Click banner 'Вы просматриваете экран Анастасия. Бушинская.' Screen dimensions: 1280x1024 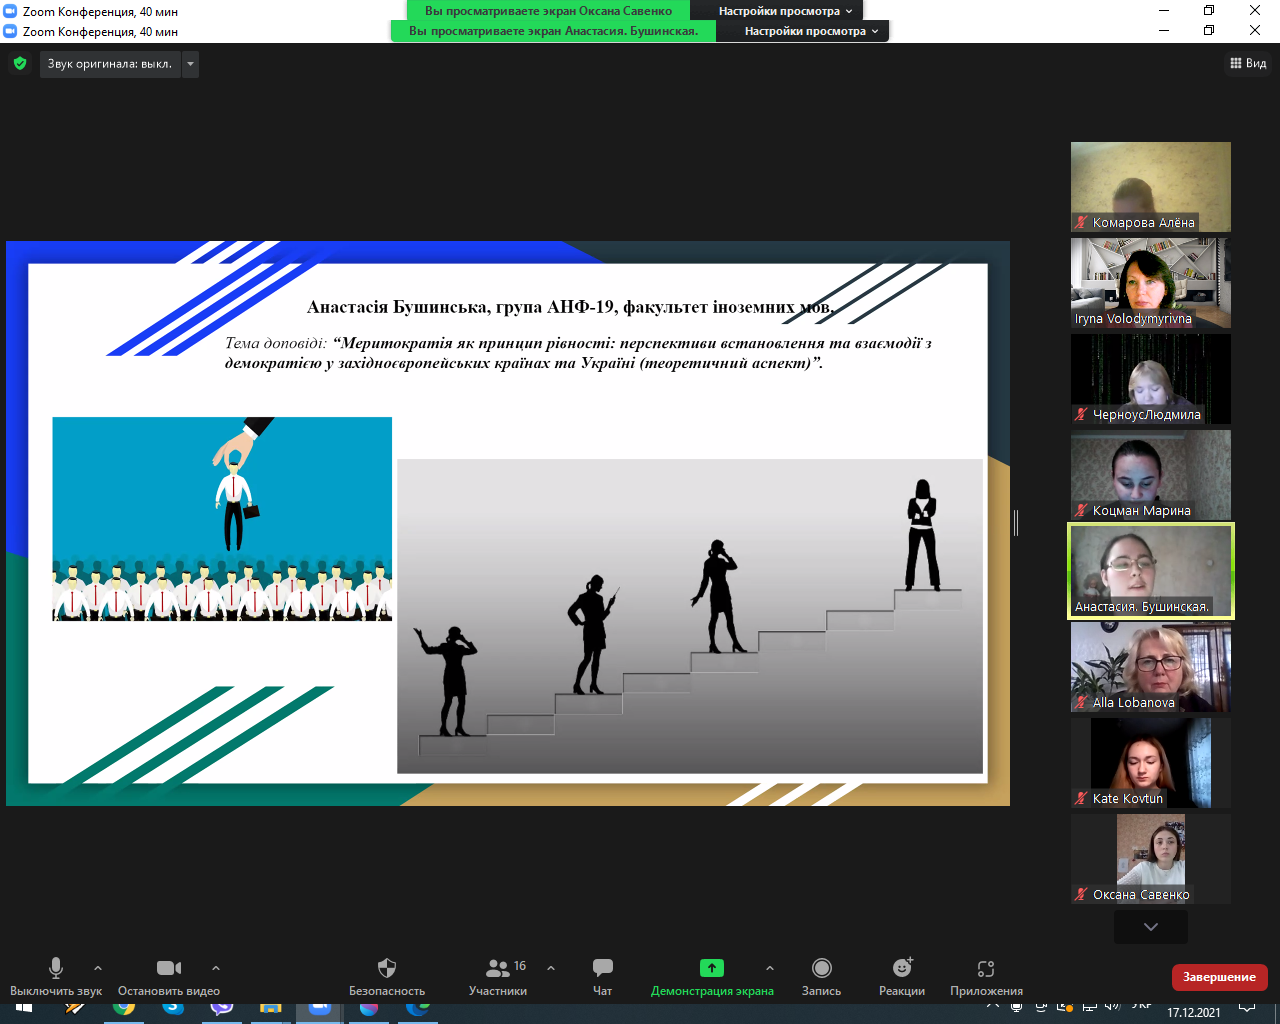point(553,31)
